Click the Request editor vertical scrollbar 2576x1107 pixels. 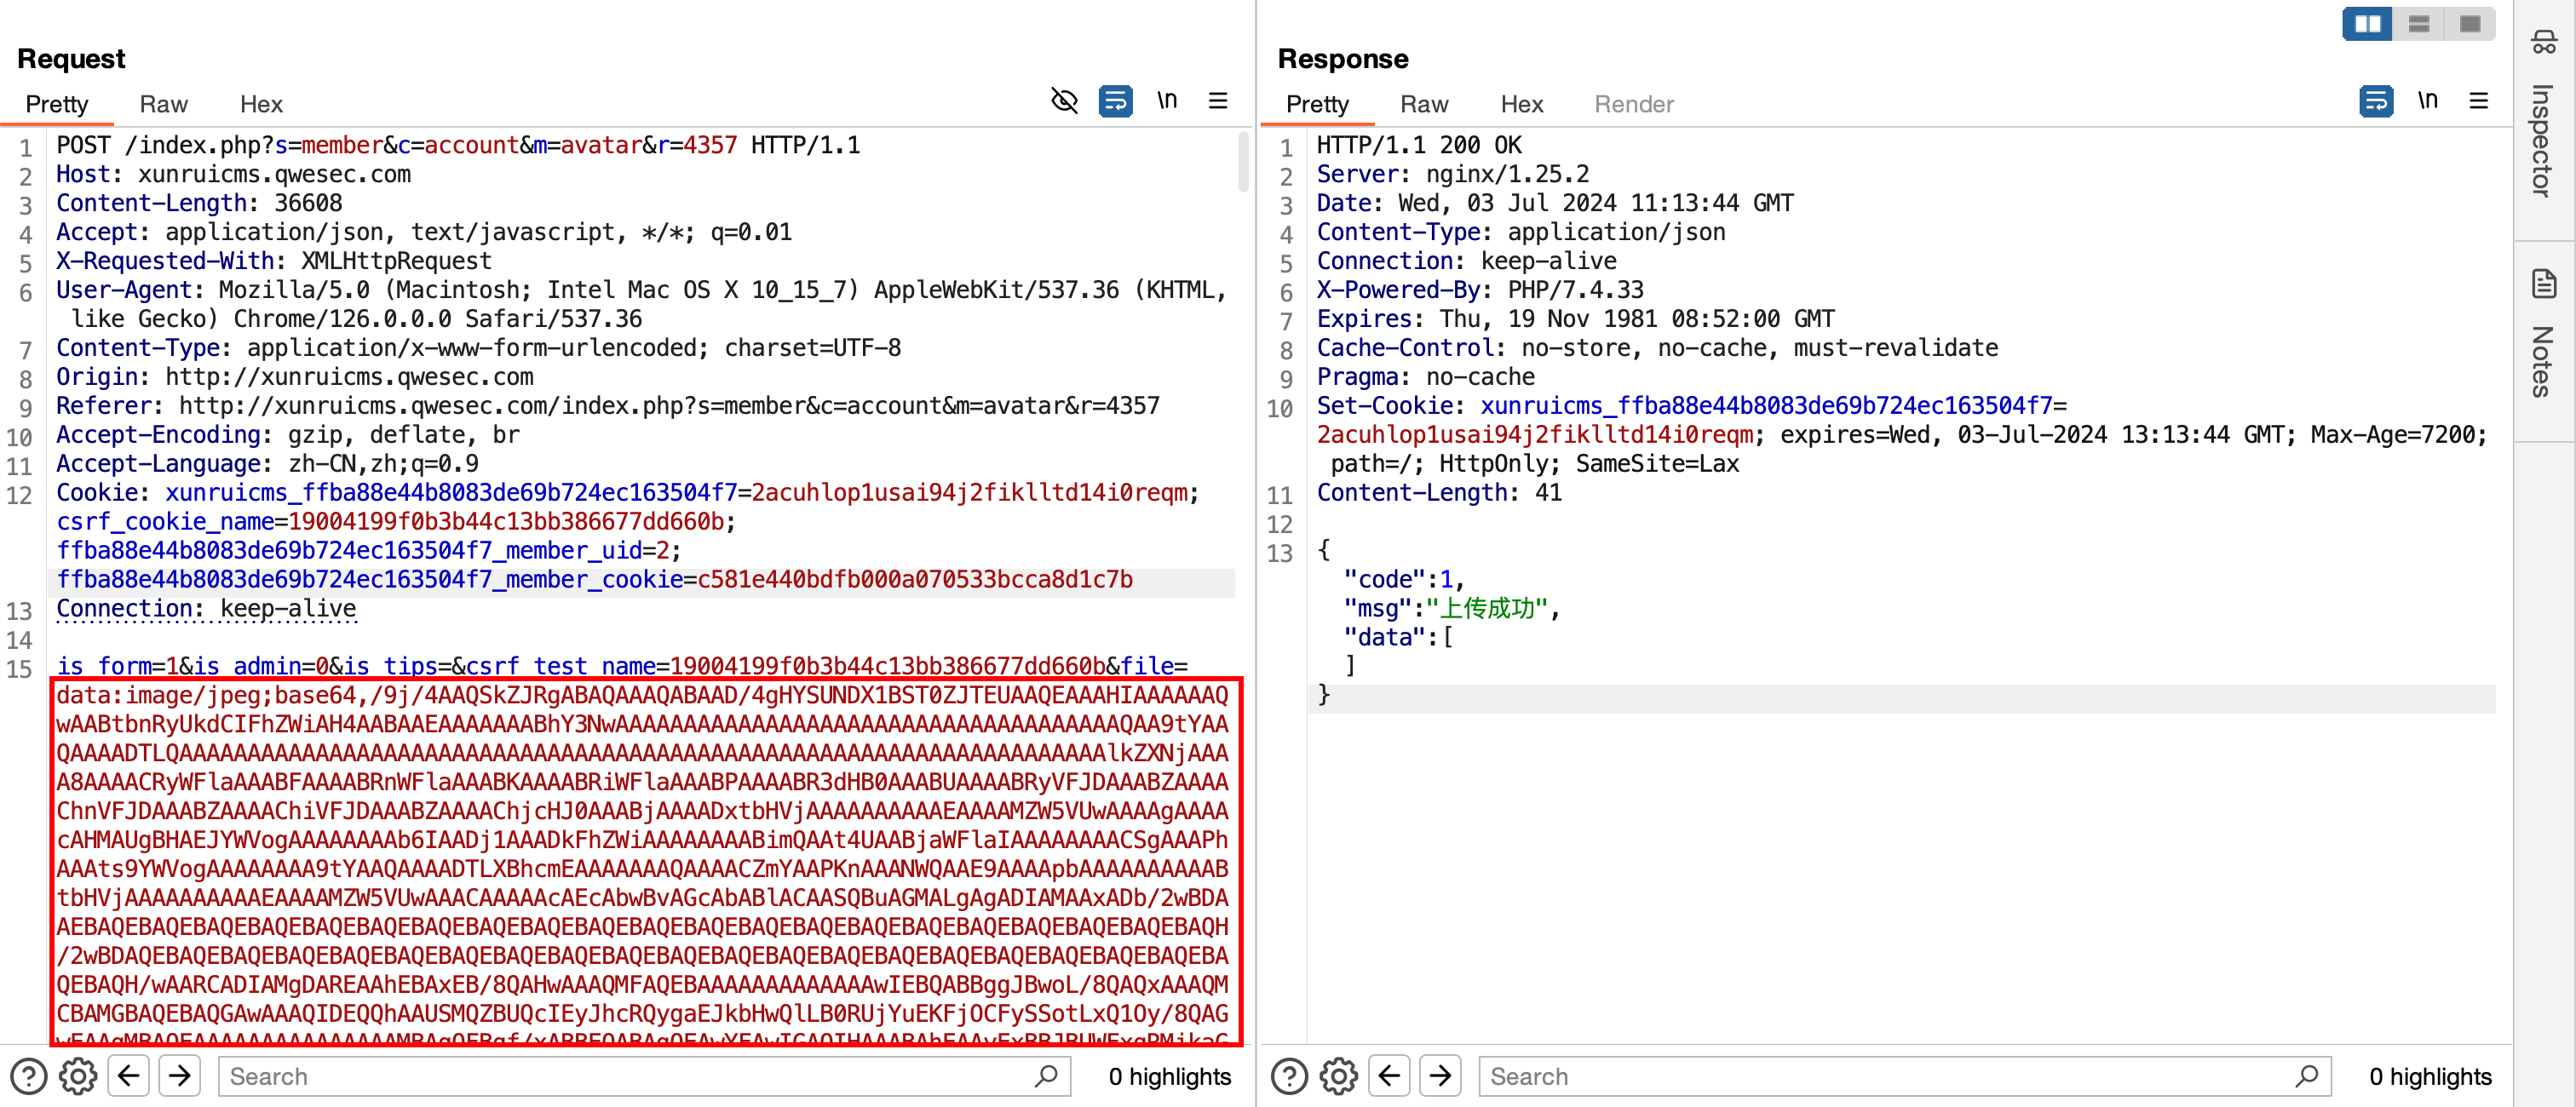[x=1243, y=162]
